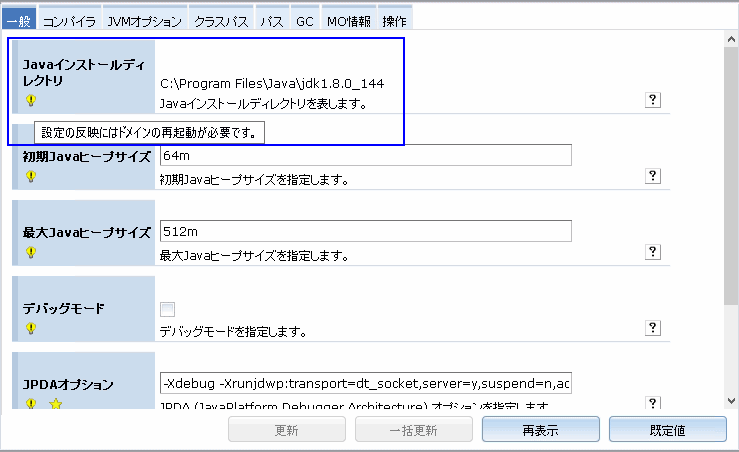Enable the デバッグモード checkbox

(168, 309)
